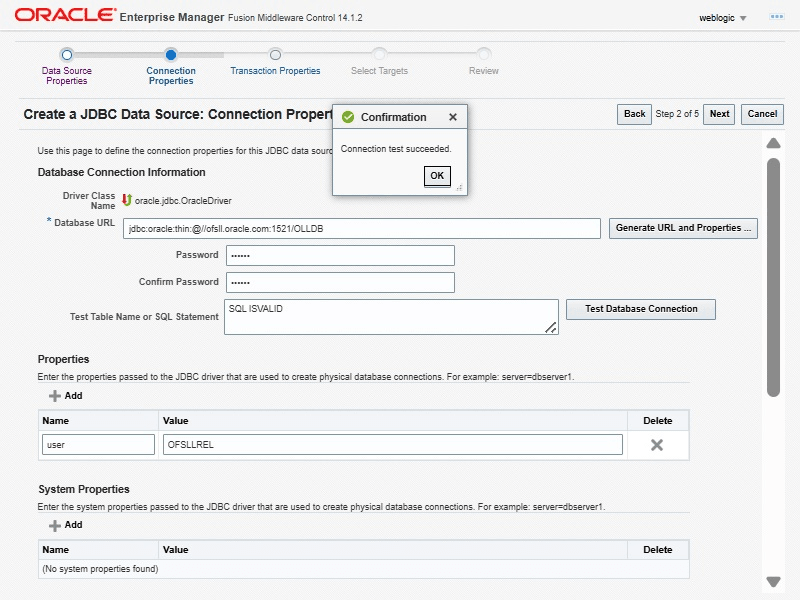Click Test Database Connection button
The width and height of the screenshot is (800, 600).
point(641,309)
